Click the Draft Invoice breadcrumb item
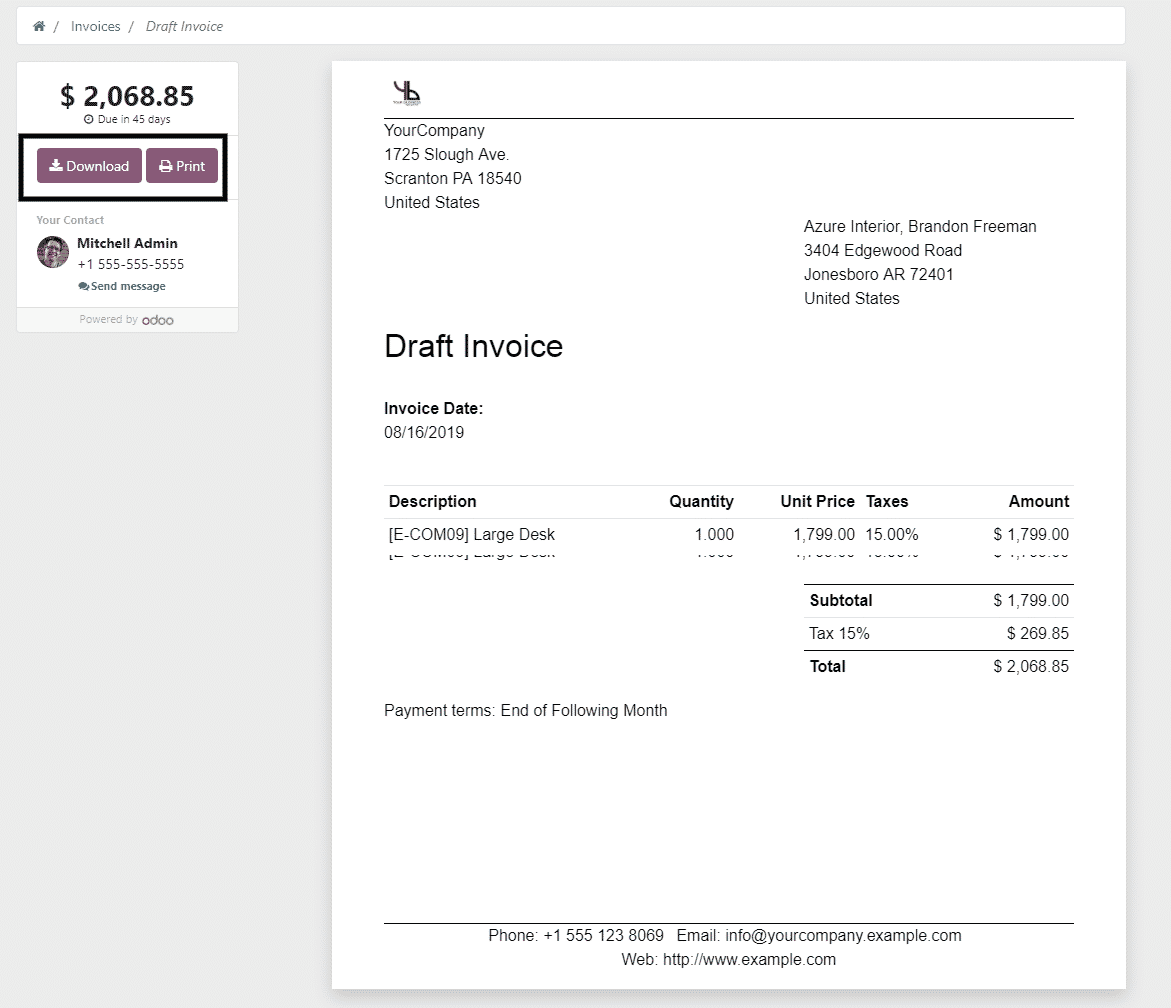 pyautogui.click(x=184, y=26)
